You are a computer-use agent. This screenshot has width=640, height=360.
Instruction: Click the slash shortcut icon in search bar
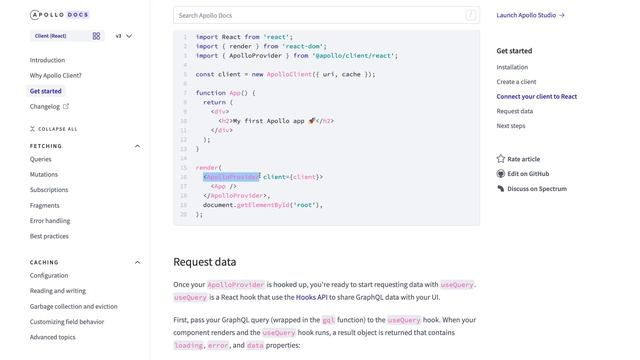(x=471, y=16)
